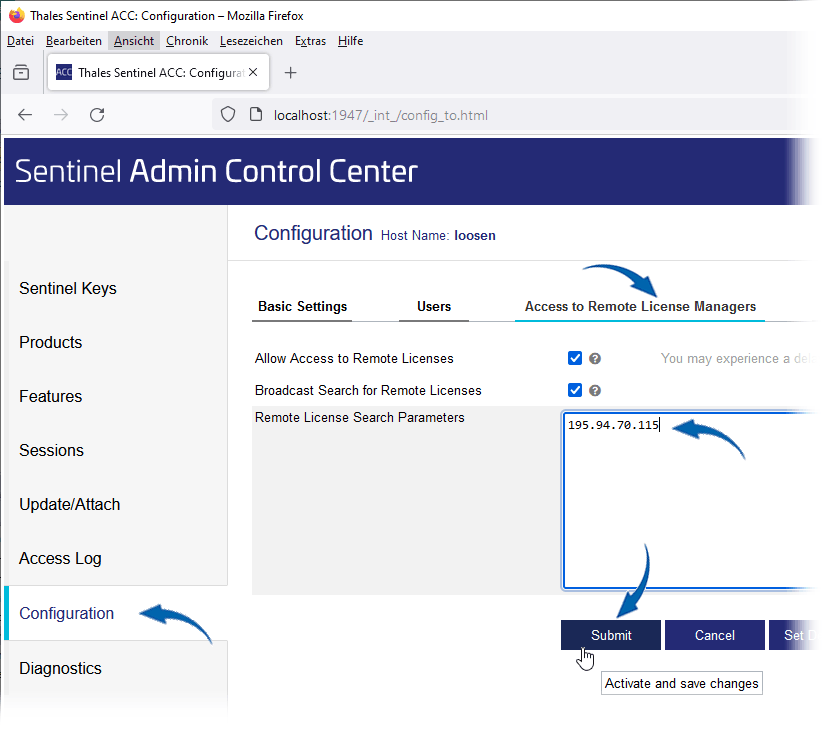
Task: Select Access to Remote License Managers tab
Action: point(640,307)
